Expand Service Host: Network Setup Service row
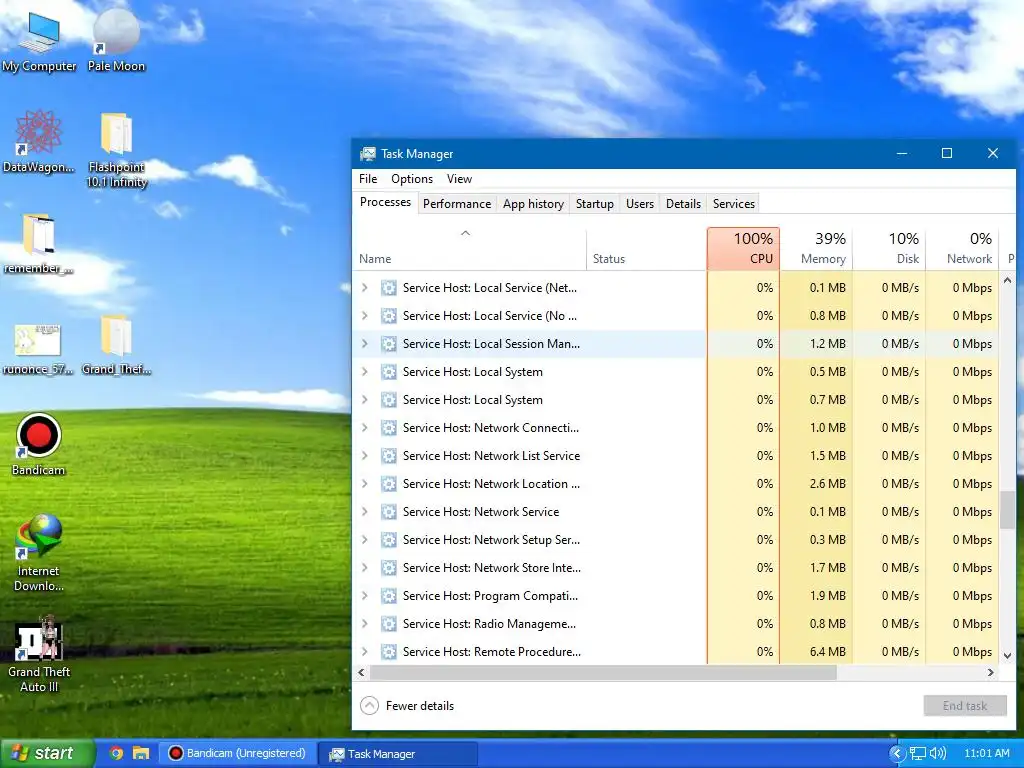Viewport: 1024px width, 768px height. coord(365,539)
